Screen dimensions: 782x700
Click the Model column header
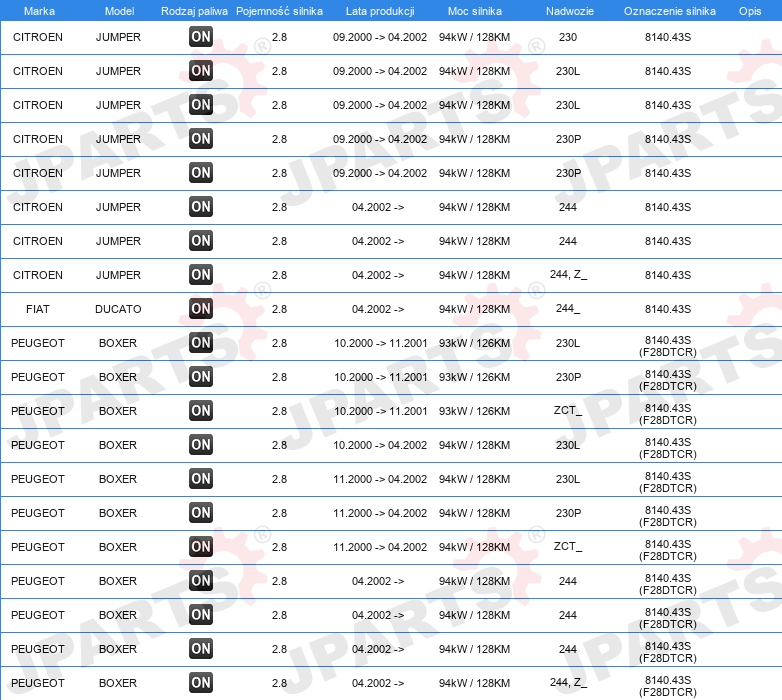pyautogui.click(x=119, y=11)
